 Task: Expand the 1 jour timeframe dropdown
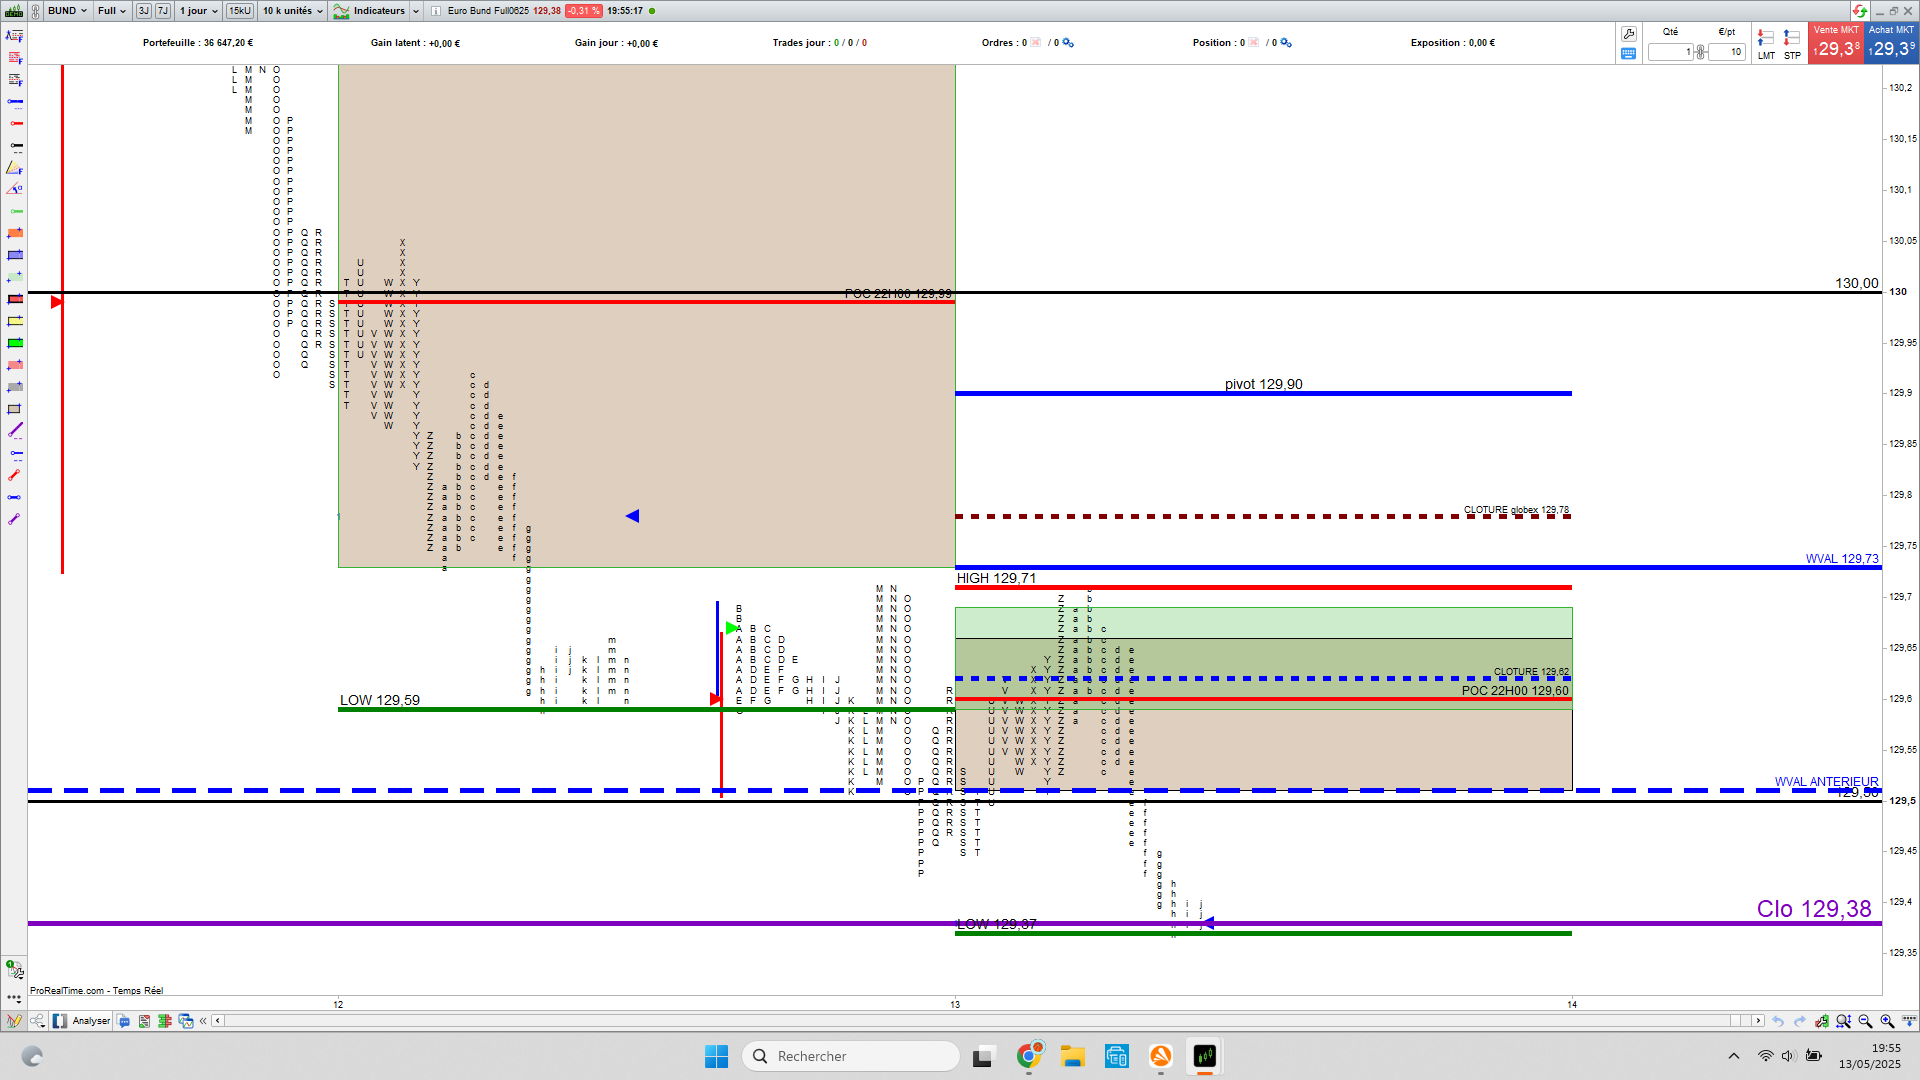tap(198, 11)
